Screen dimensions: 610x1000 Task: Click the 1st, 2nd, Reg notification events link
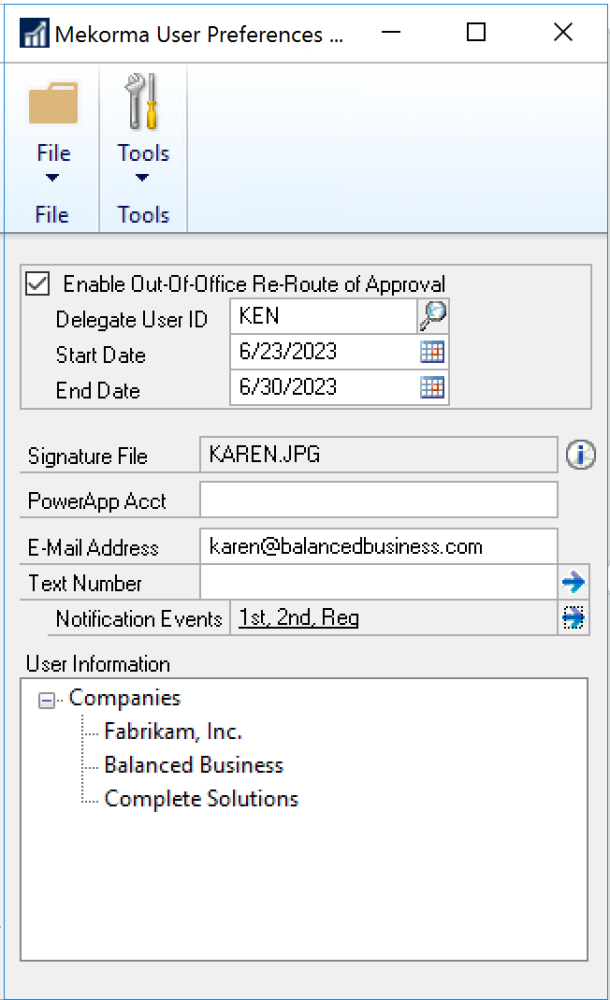point(299,618)
